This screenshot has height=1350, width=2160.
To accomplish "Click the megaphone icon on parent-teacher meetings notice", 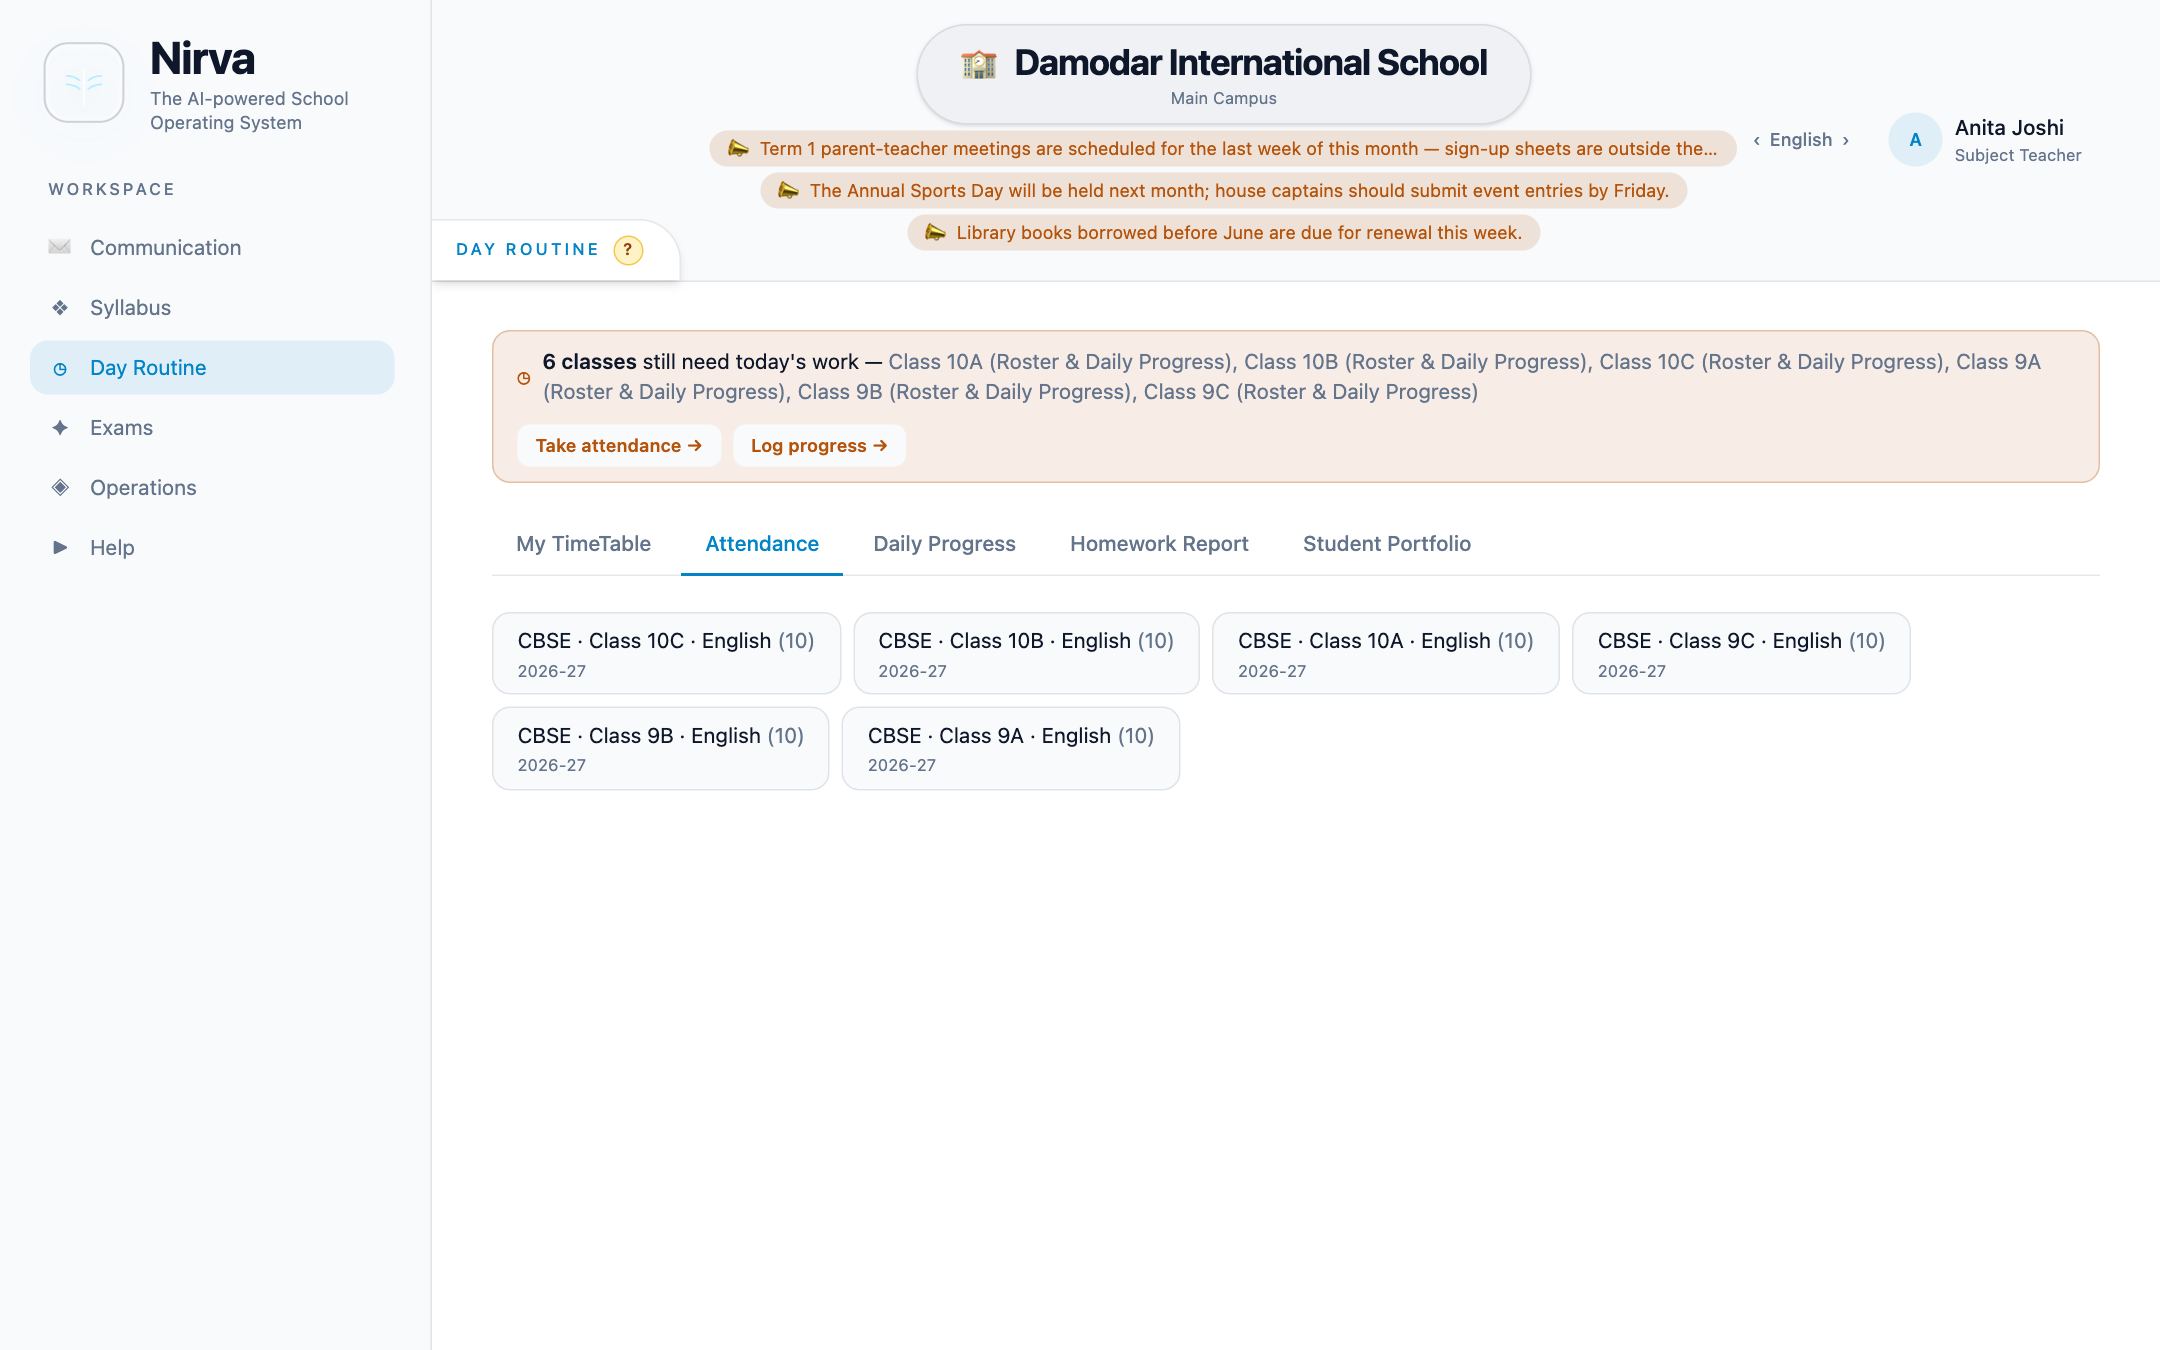I will 738,148.
